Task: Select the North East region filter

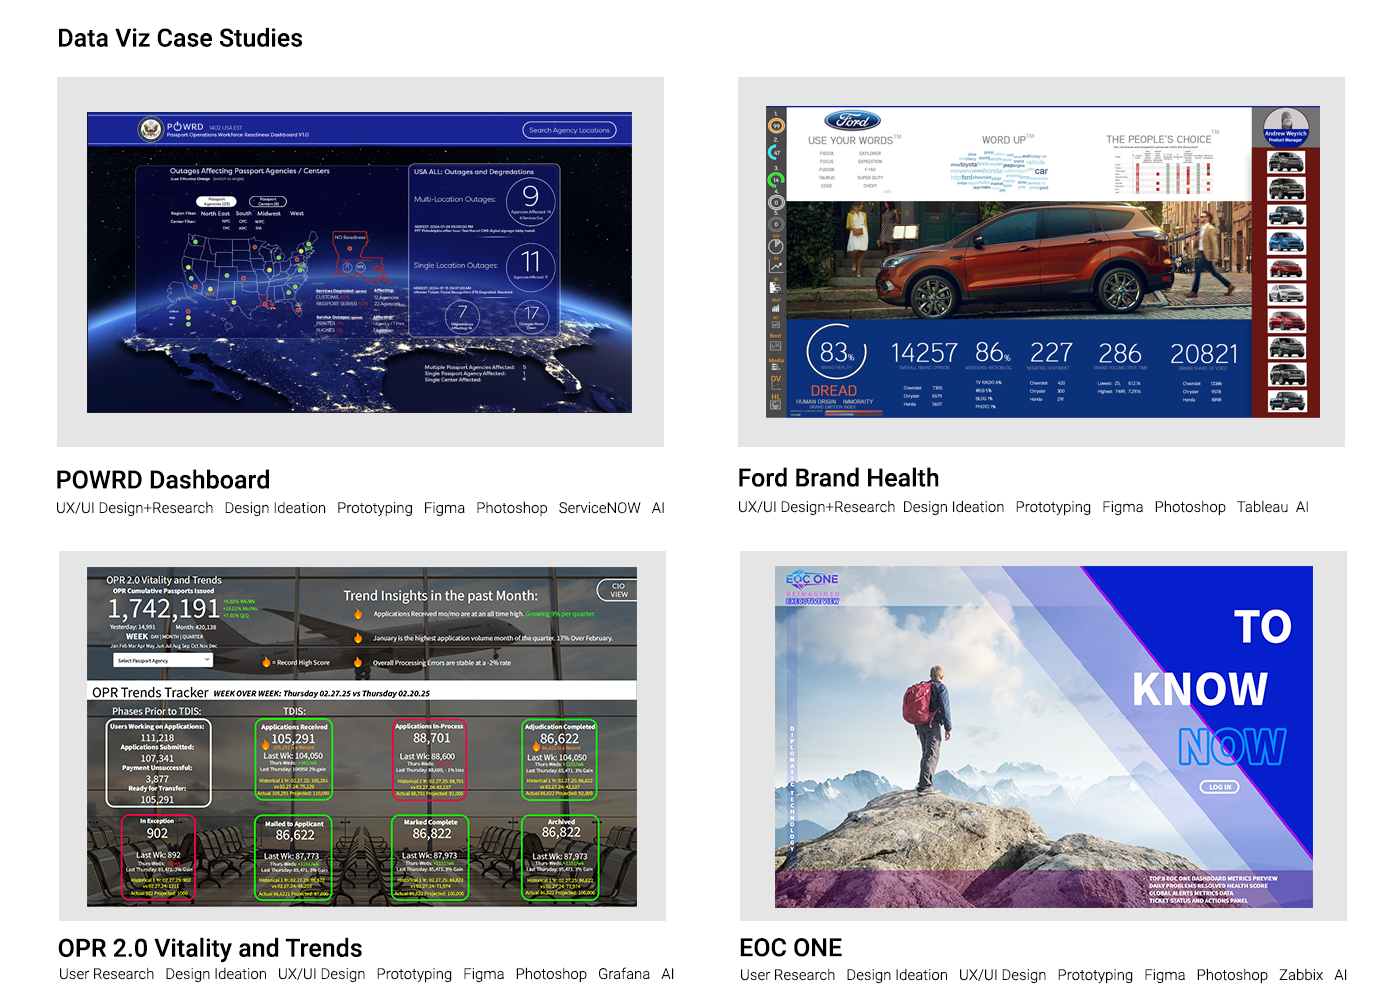Action: click(x=215, y=213)
